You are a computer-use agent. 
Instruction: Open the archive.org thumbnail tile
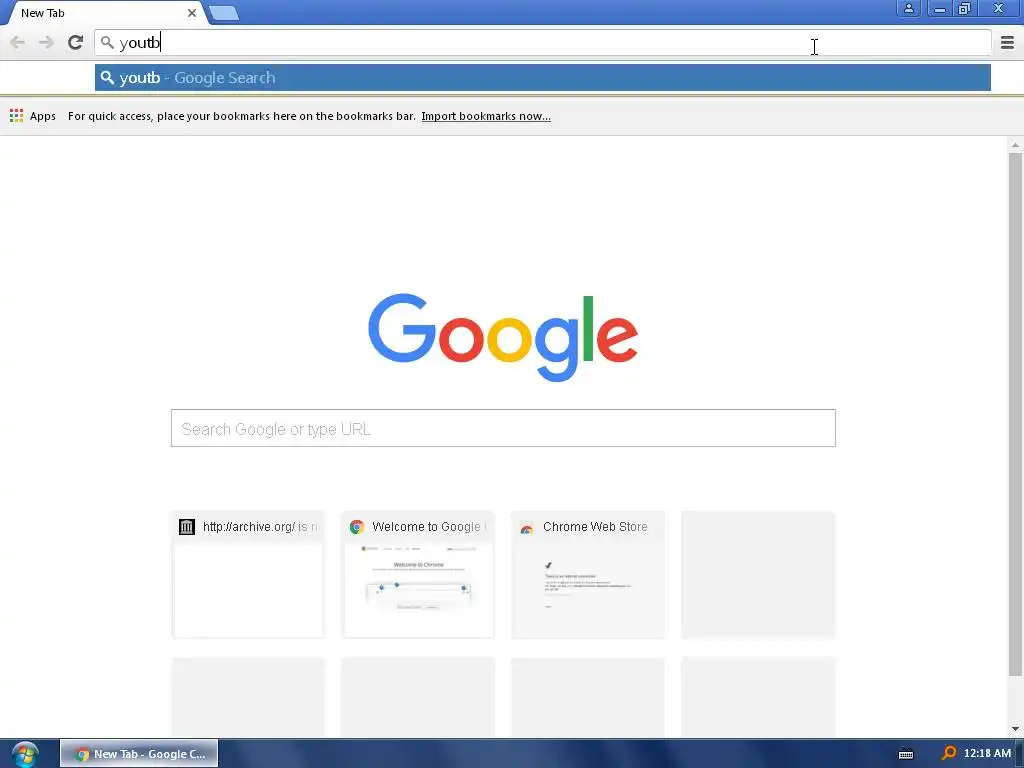tap(248, 575)
